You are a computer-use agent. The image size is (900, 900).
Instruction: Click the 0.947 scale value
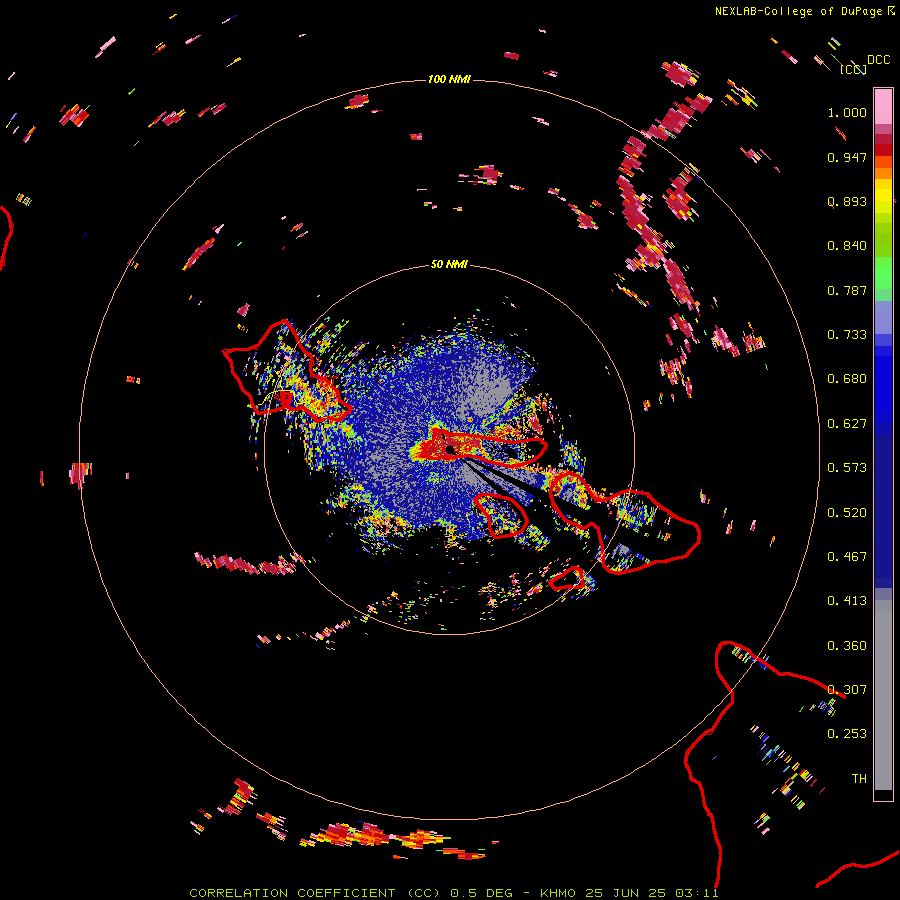(847, 157)
